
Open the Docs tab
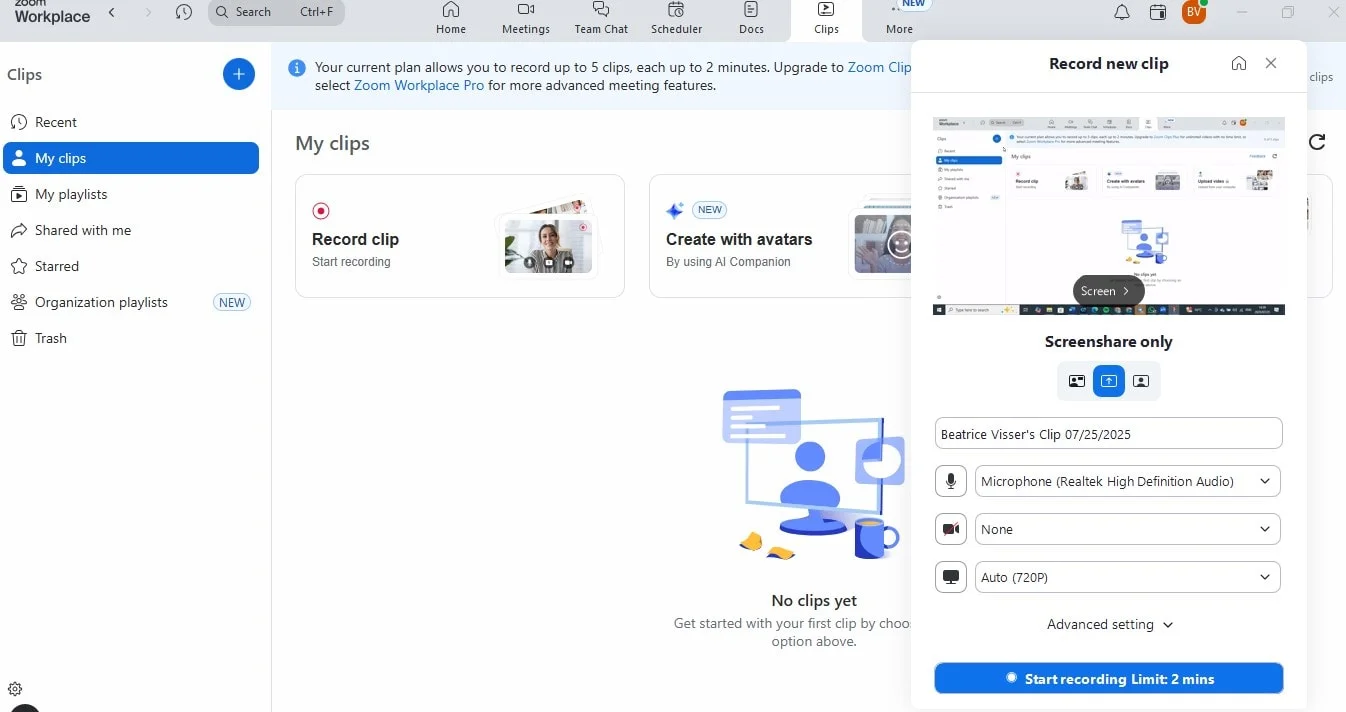pos(751,19)
